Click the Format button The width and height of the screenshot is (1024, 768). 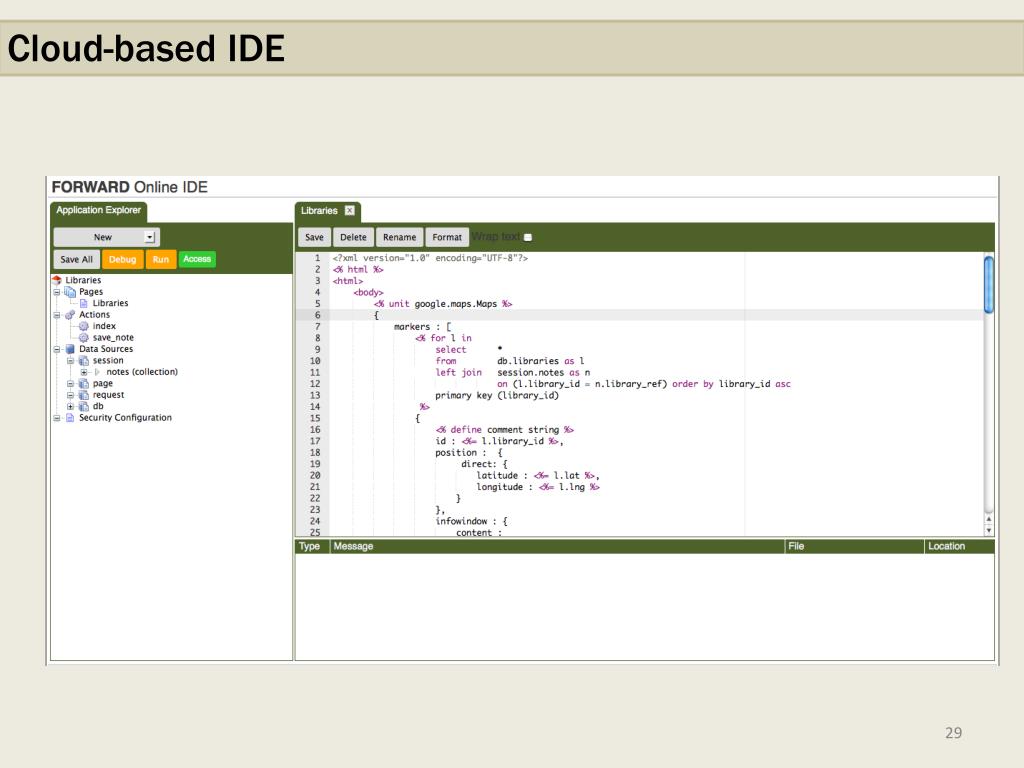(447, 237)
